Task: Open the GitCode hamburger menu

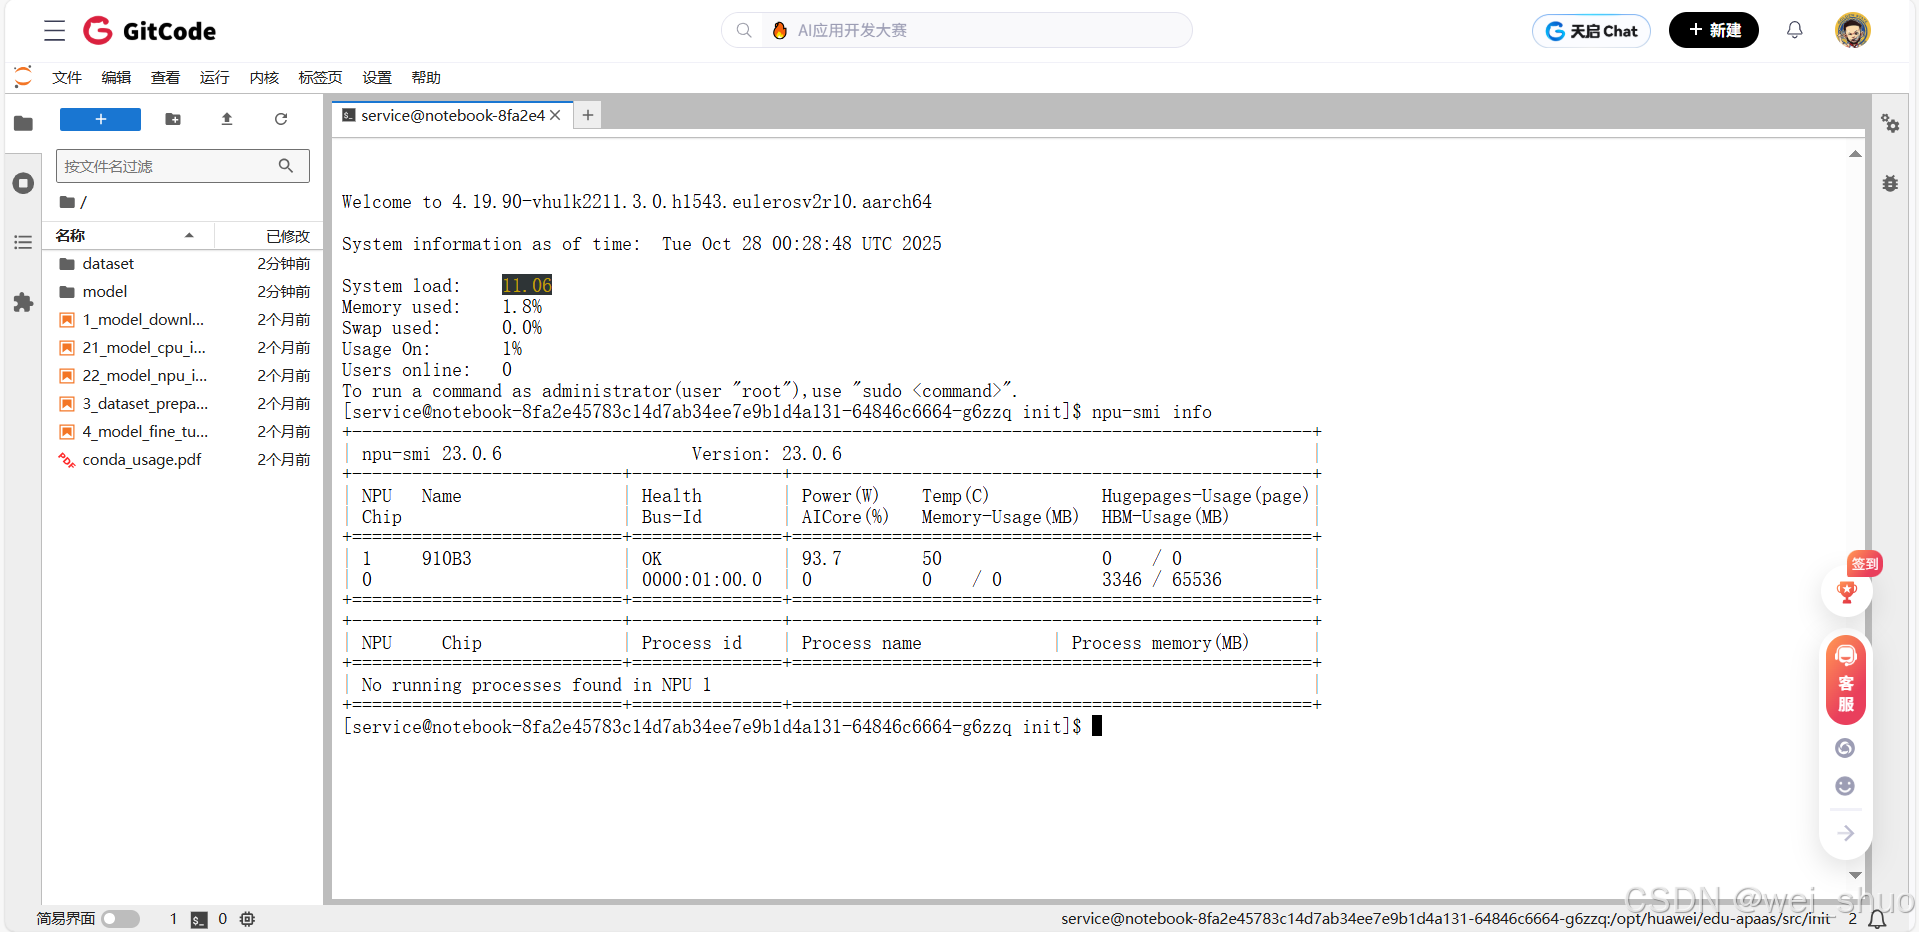Action: [x=55, y=31]
